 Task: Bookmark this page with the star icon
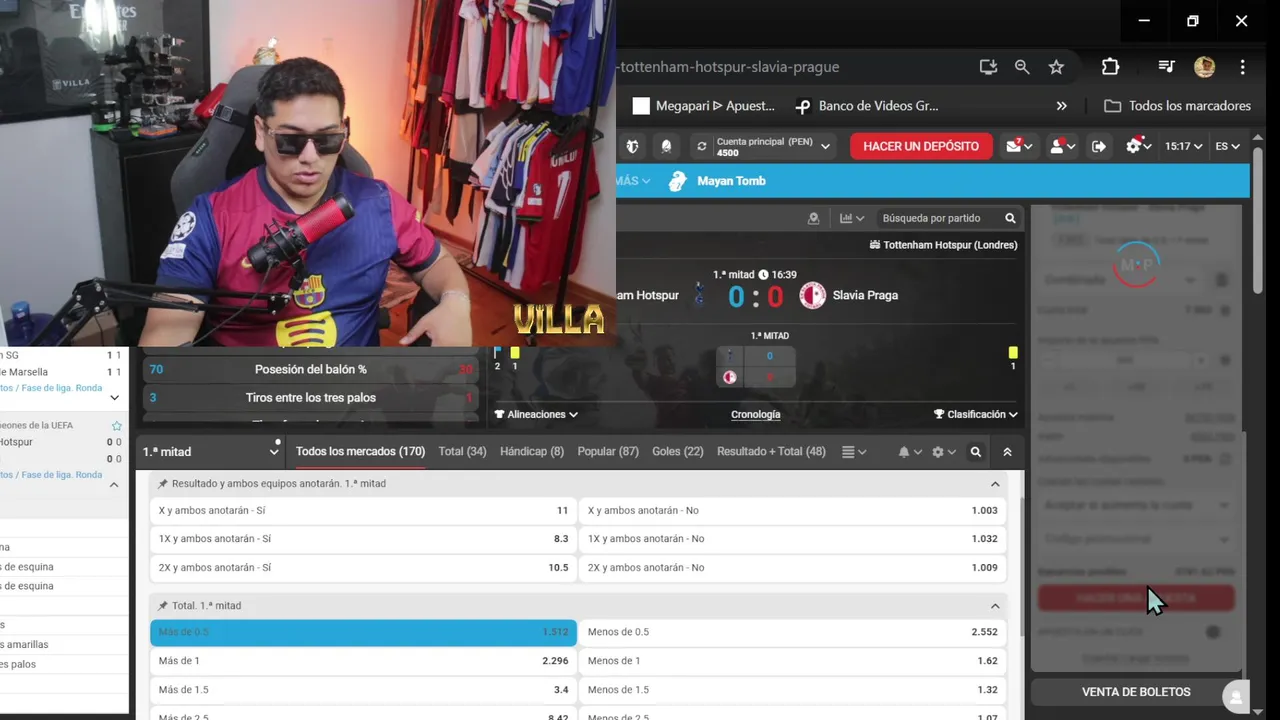1056,67
